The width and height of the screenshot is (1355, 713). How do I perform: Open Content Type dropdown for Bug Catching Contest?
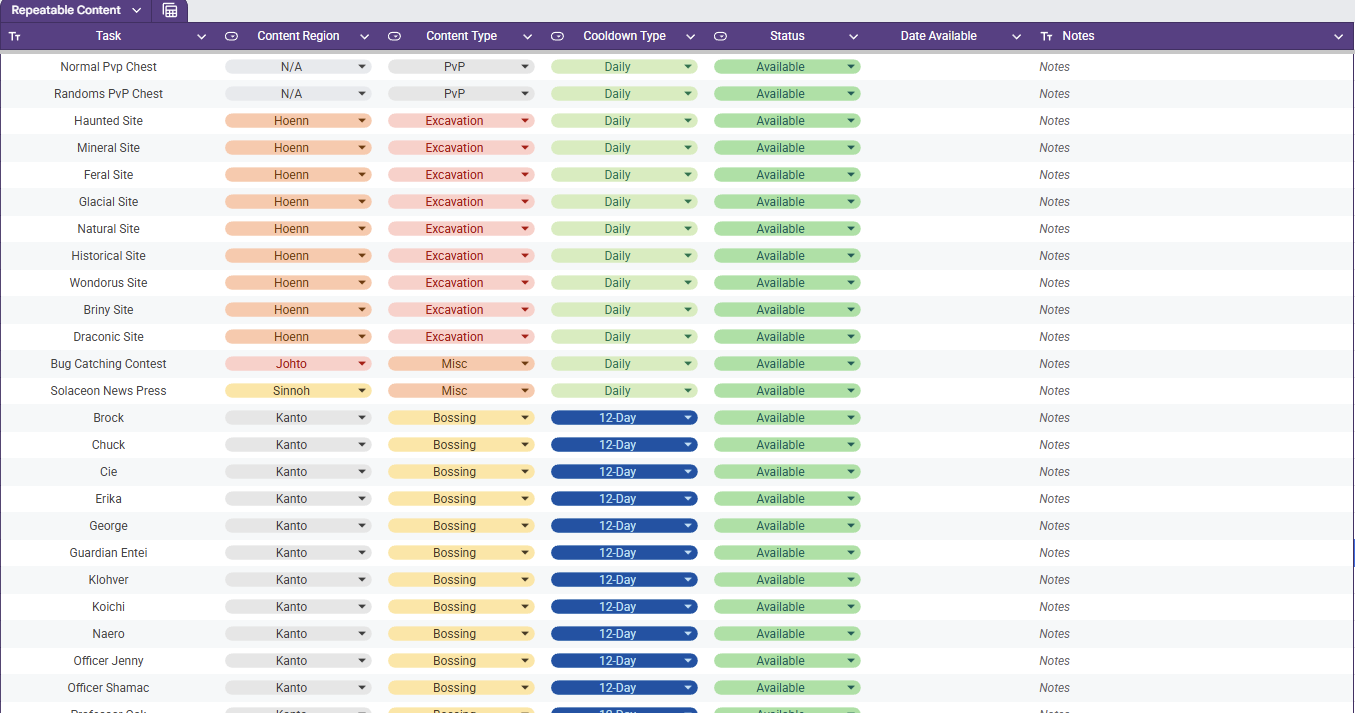coord(525,364)
